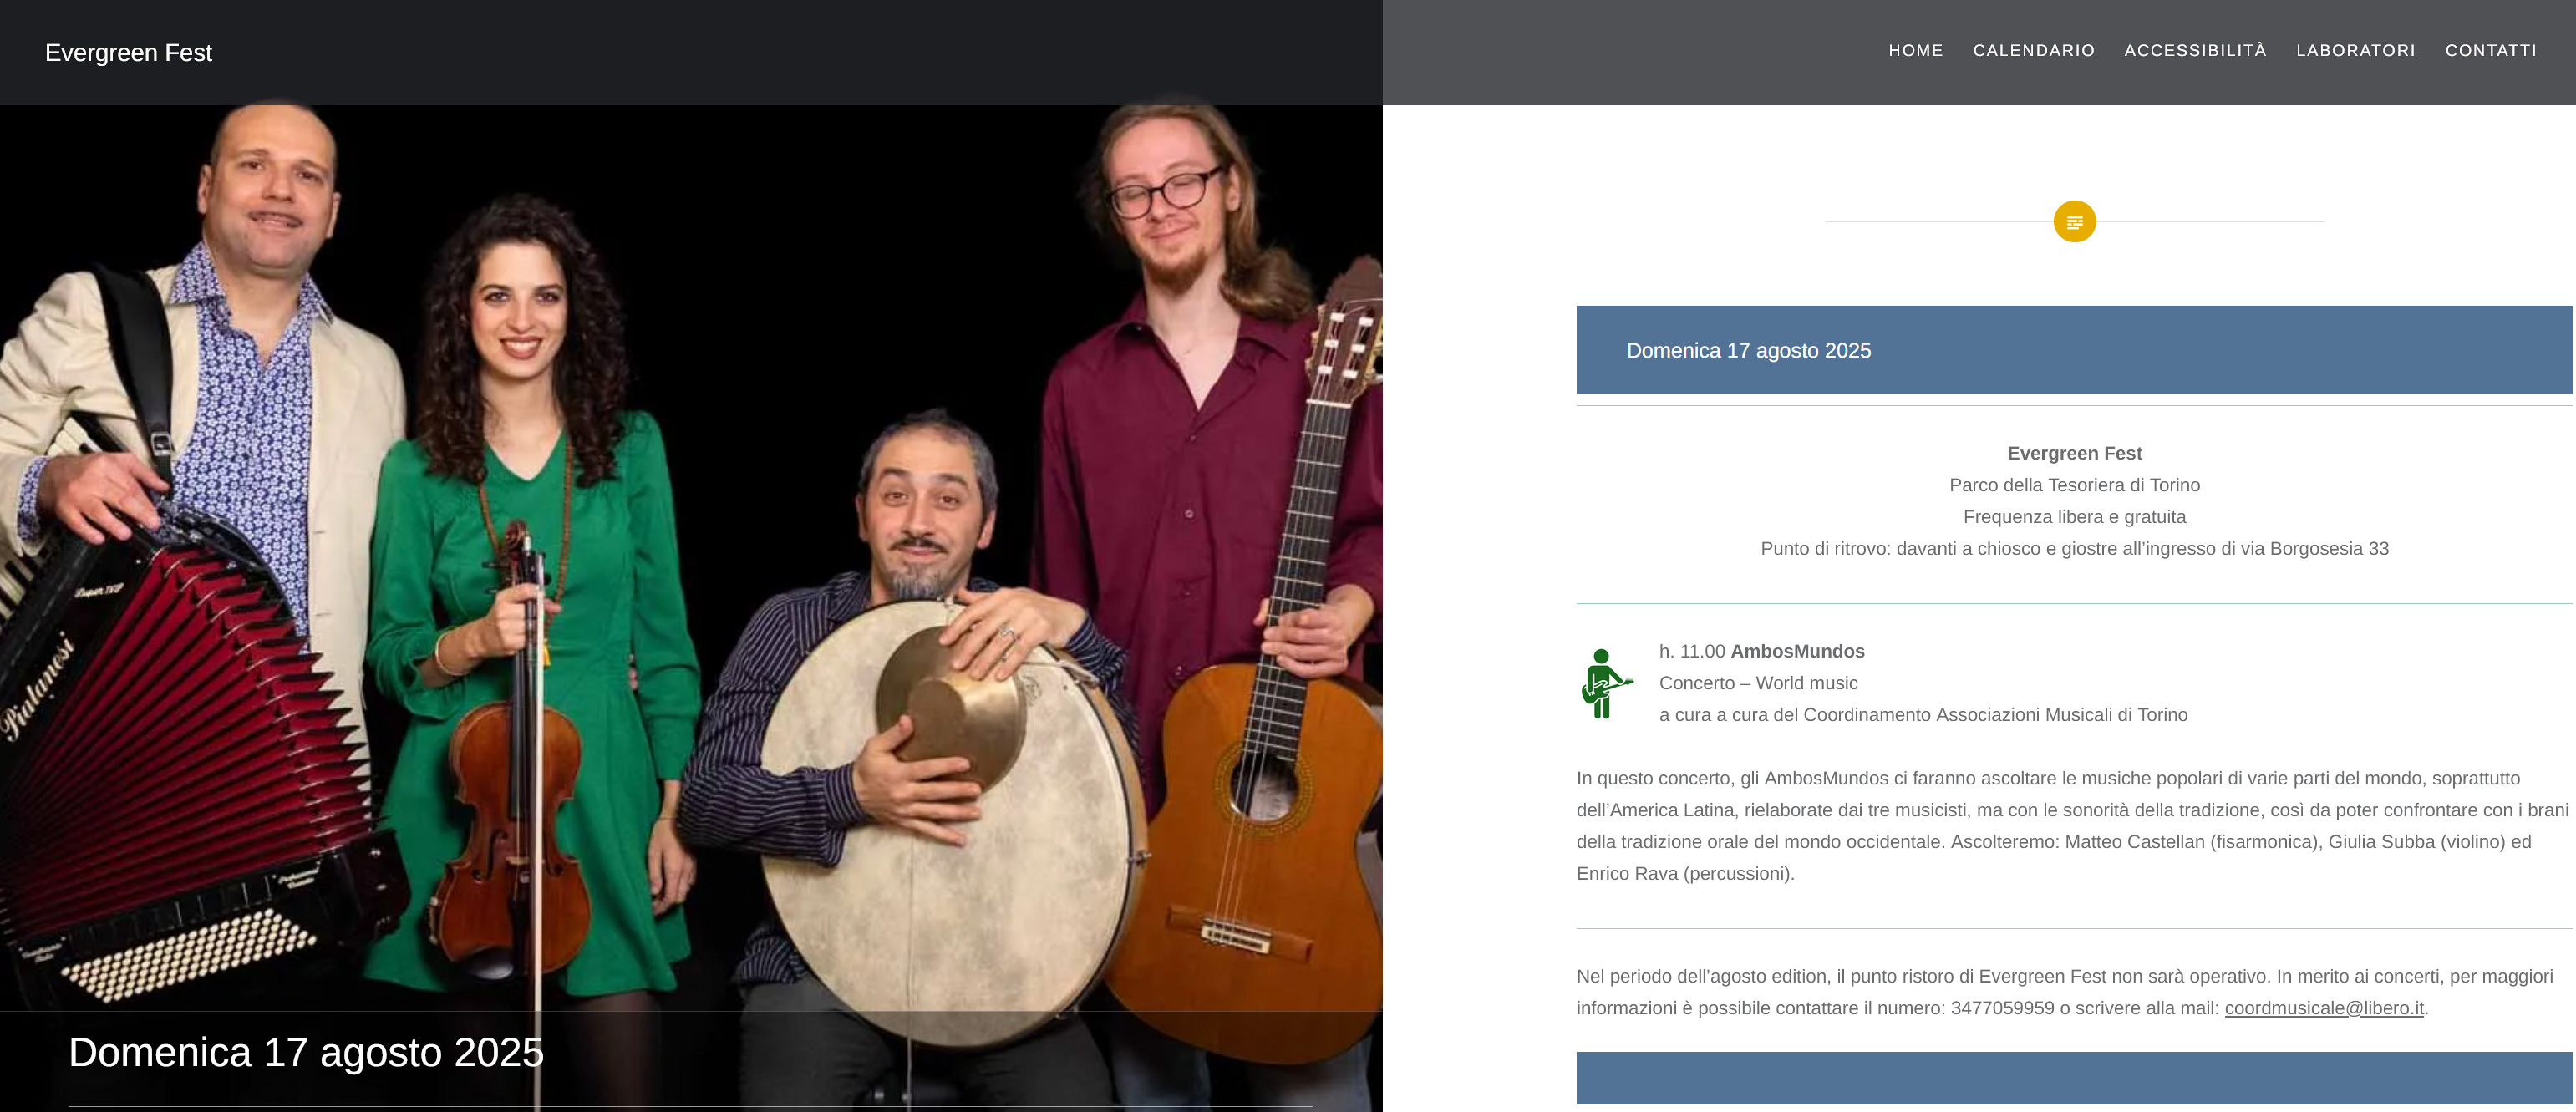Click the bold Evergreen Fest heading in the article
The image size is (2576, 1112).
click(x=2074, y=453)
